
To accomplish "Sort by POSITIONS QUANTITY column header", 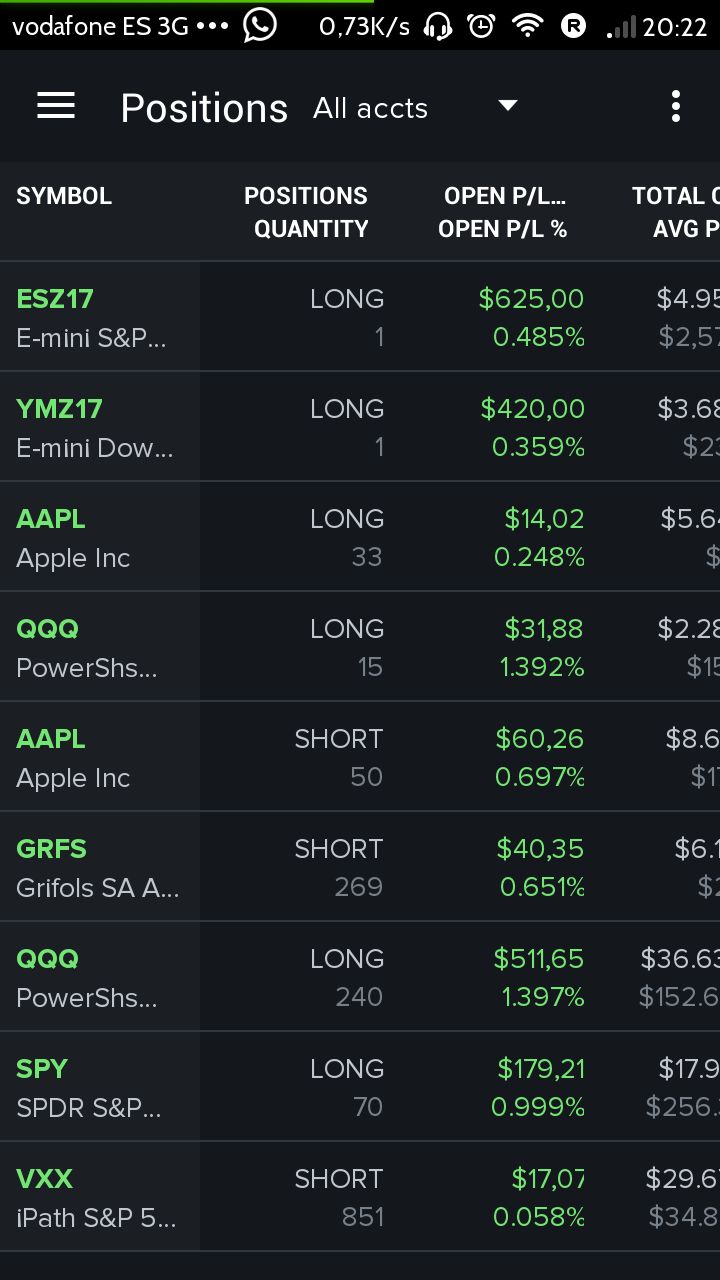I will (306, 212).
